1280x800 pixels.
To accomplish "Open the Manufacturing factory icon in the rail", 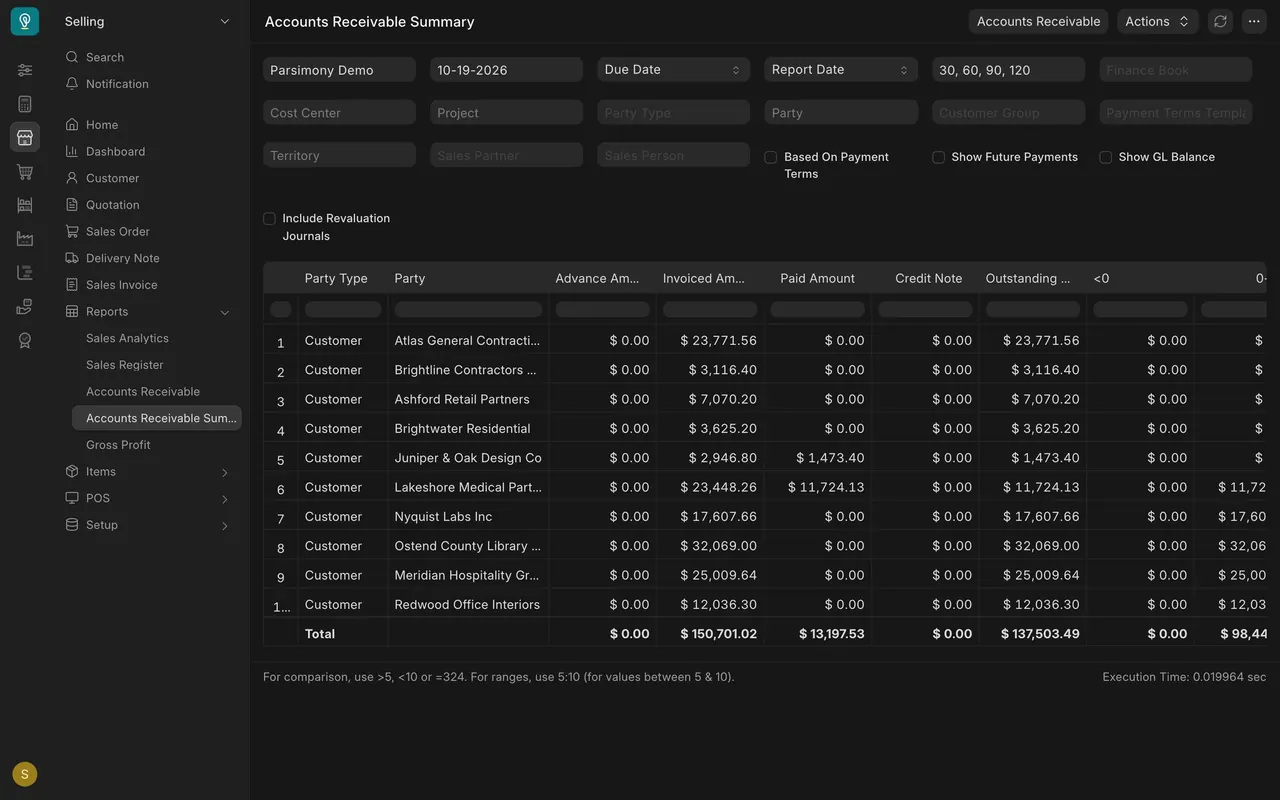I will 25,239.
